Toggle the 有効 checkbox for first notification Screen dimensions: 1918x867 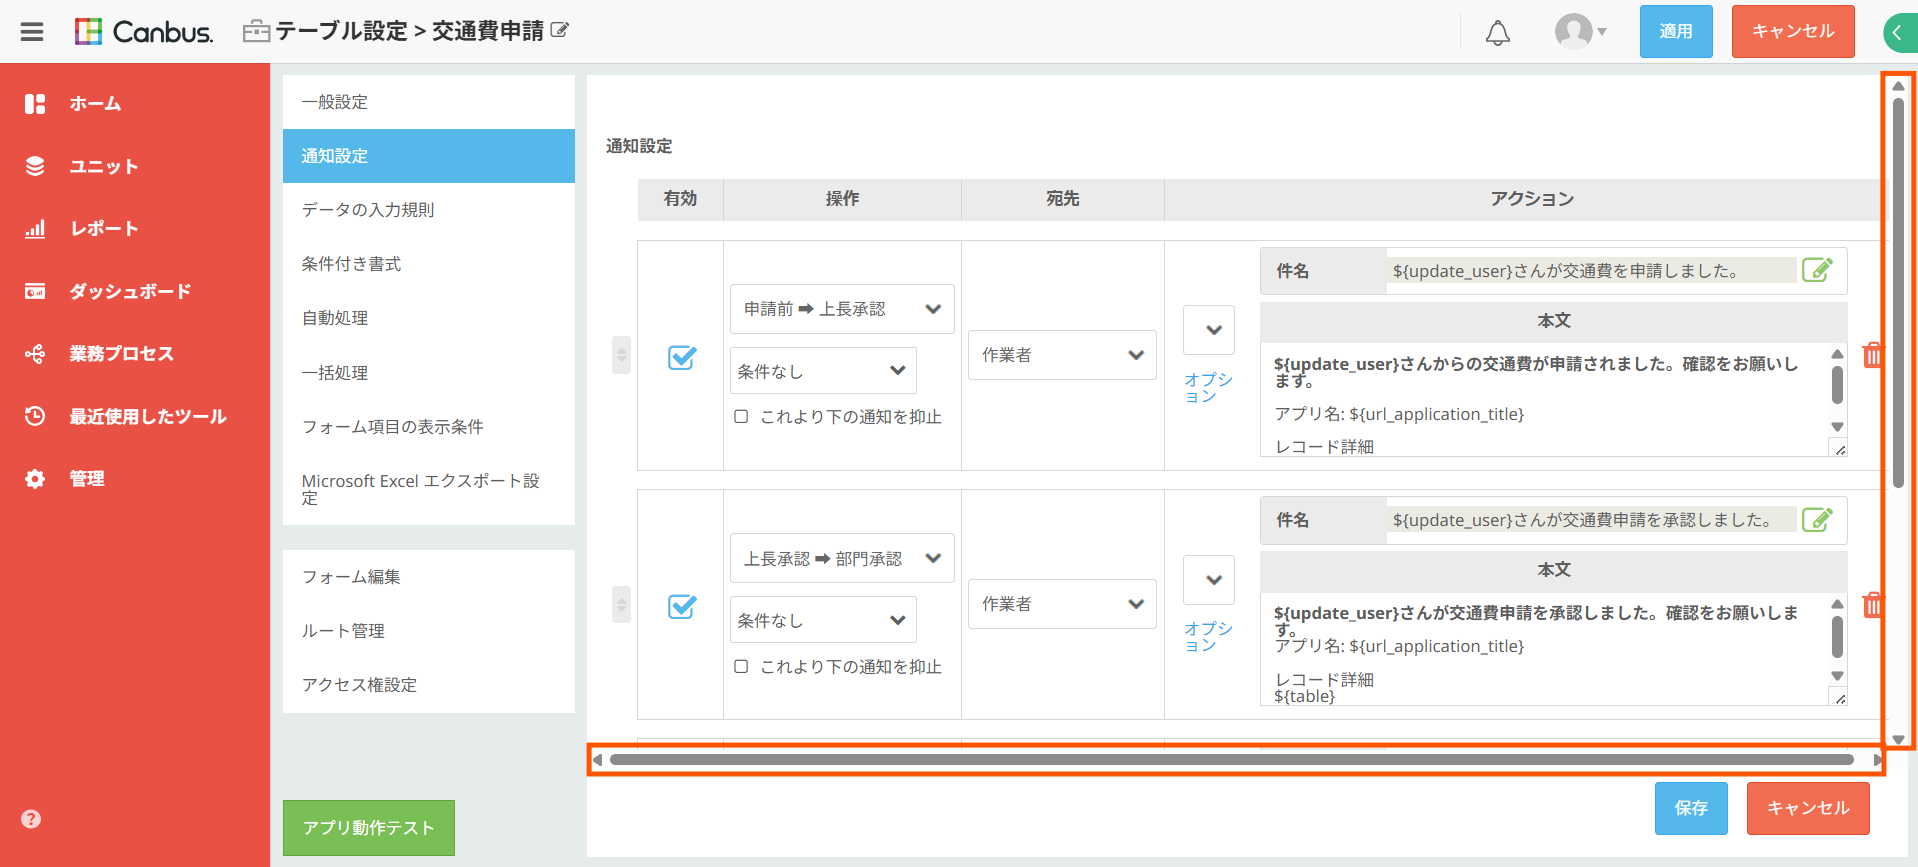tap(682, 356)
